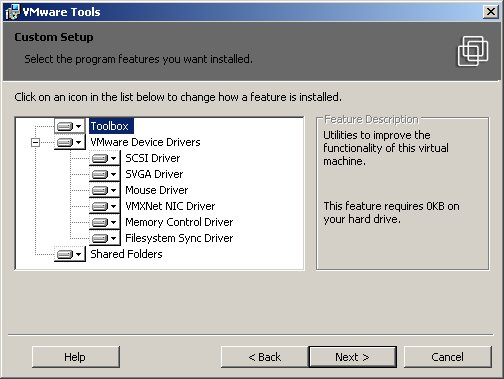Open the Toolbox feature install-state dropdown
The width and height of the screenshot is (504, 379).
click(x=69, y=126)
